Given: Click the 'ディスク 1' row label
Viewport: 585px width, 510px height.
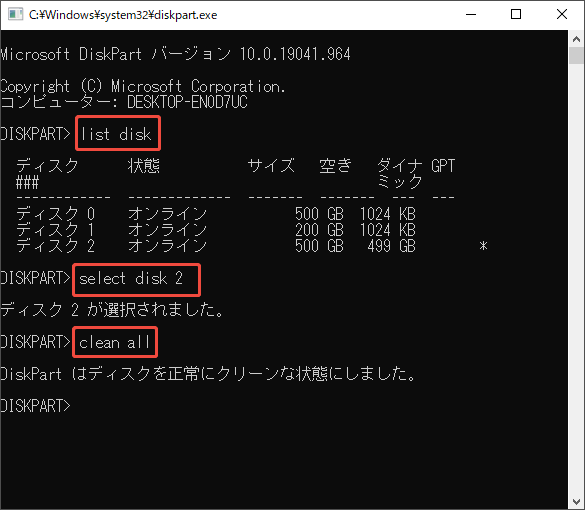Looking at the screenshot, I should (x=56, y=230).
